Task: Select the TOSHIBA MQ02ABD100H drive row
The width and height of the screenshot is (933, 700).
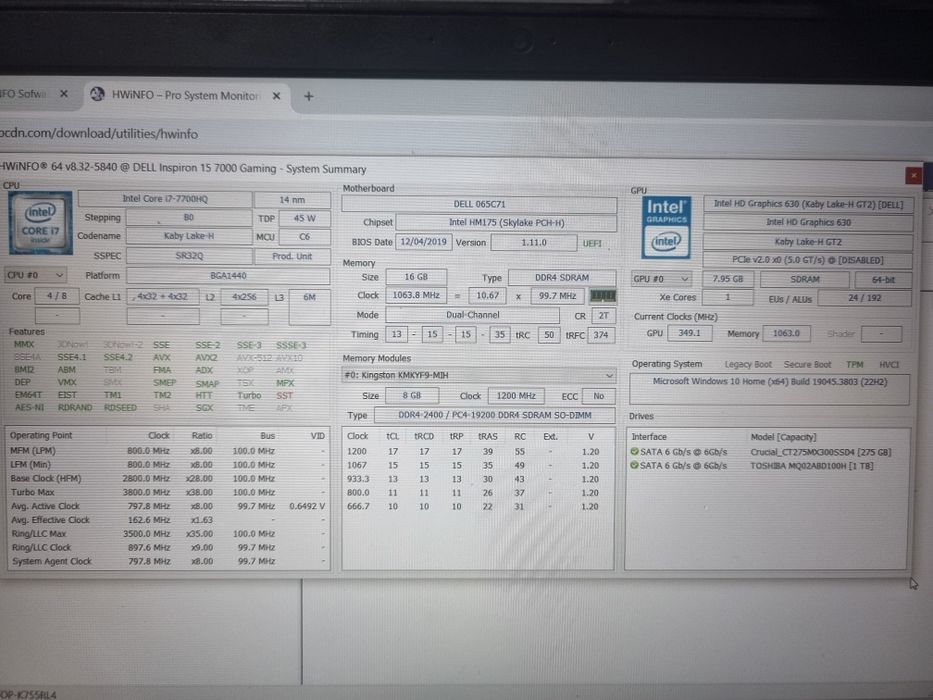Action: (767, 465)
